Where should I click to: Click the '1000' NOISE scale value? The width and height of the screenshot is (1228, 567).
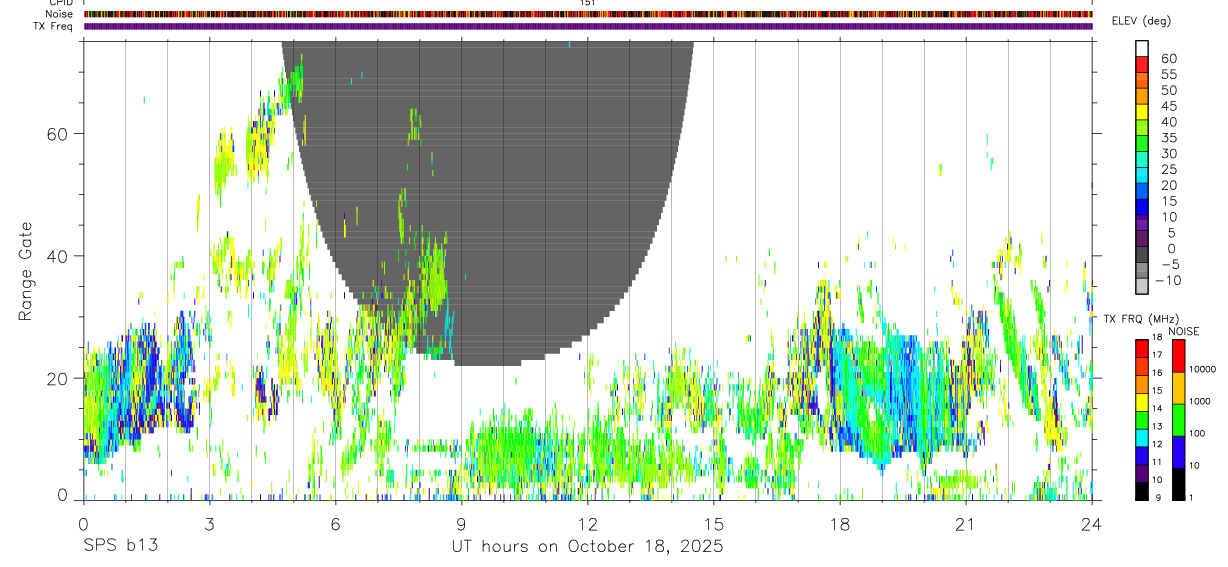coord(1199,401)
